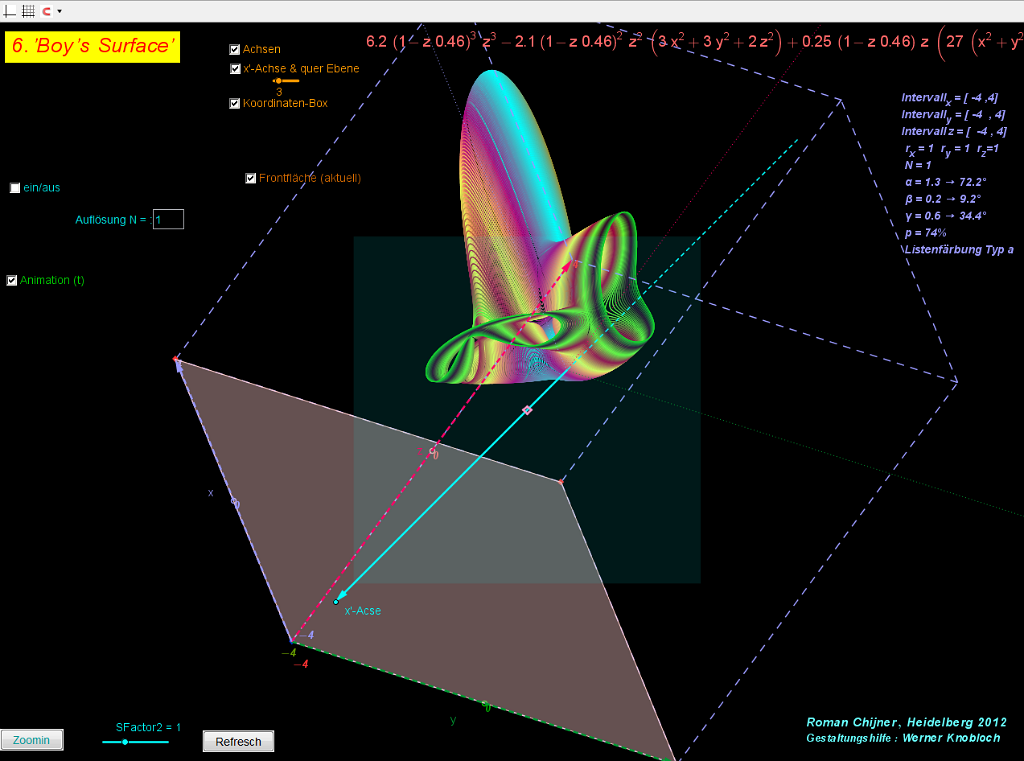1024x761 pixels.
Task: Click the red corner point at left box vertex
Action: [177, 358]
